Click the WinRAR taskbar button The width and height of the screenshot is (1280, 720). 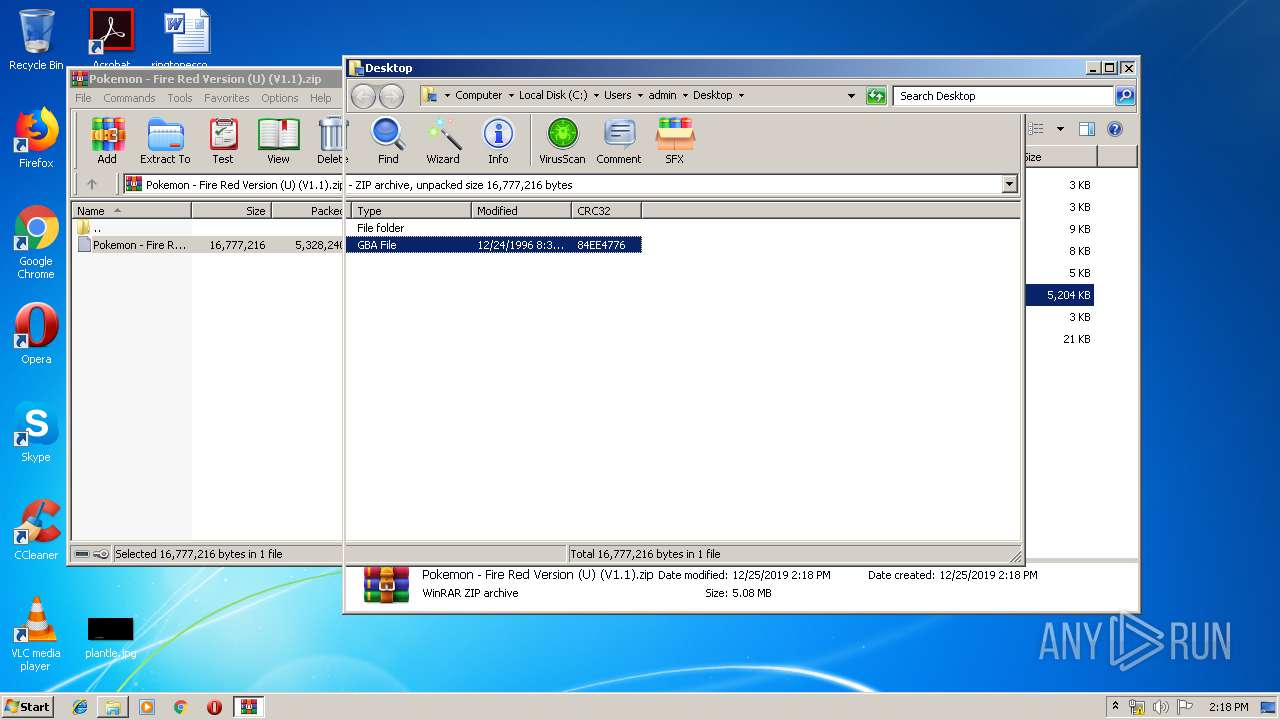click(249, 707)
